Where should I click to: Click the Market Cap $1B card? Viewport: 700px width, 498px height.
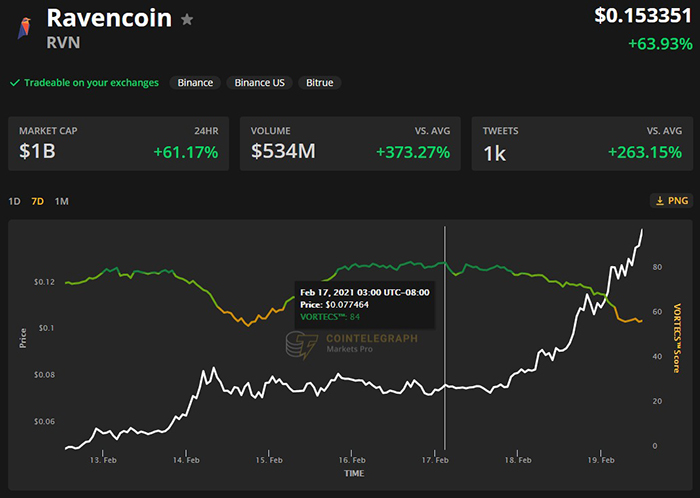tap(118, 143)
